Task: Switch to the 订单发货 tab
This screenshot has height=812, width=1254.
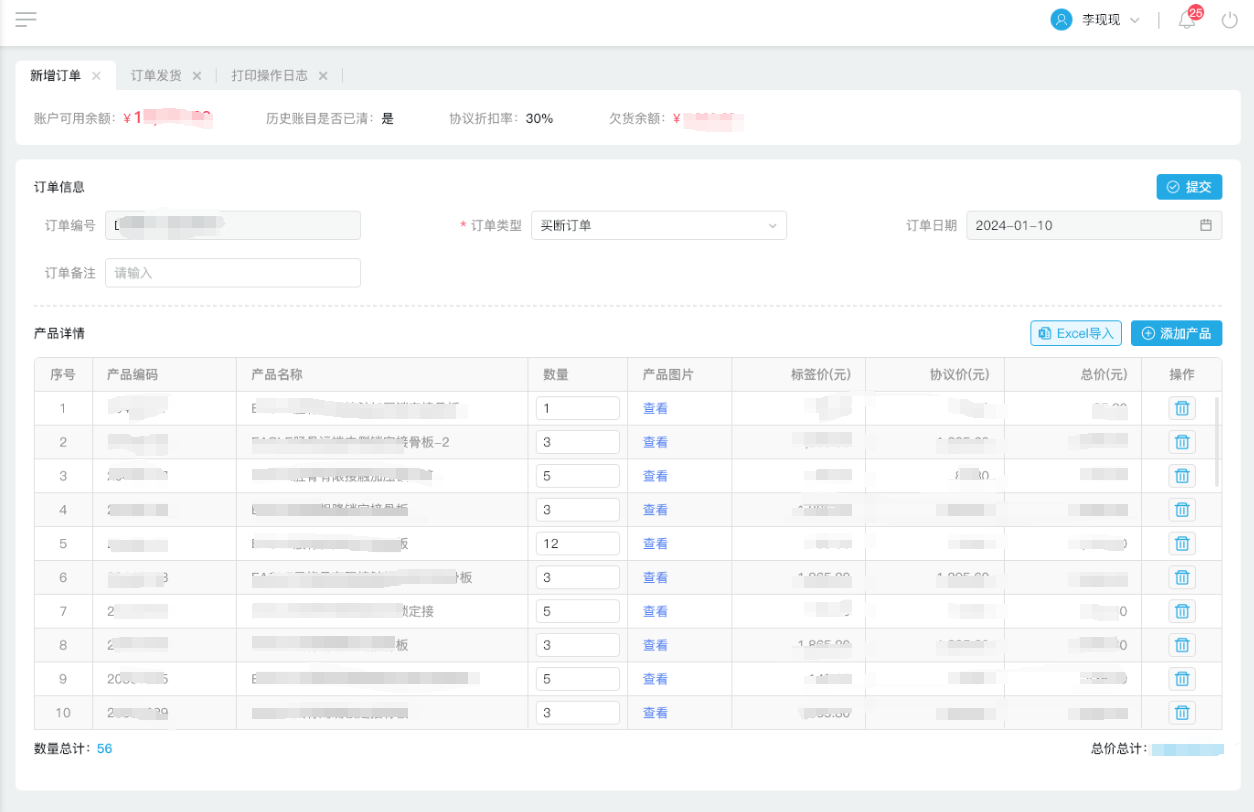Action: tap(156, 75)
